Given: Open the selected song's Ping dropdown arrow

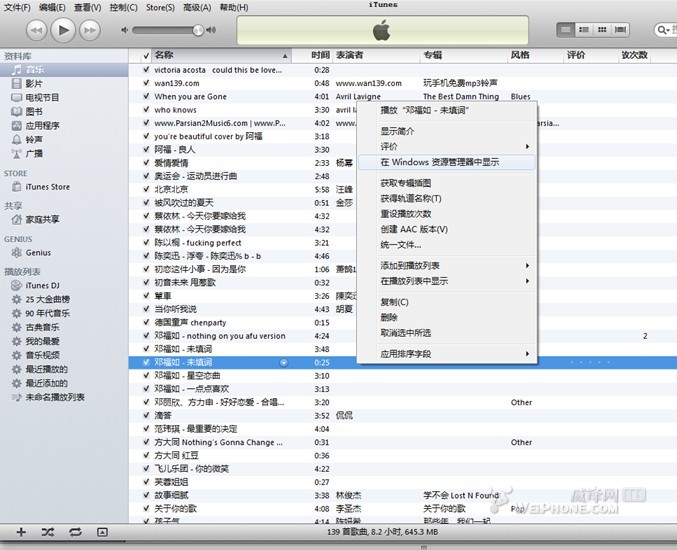Looking at the screenshot, I should (284, 363).
